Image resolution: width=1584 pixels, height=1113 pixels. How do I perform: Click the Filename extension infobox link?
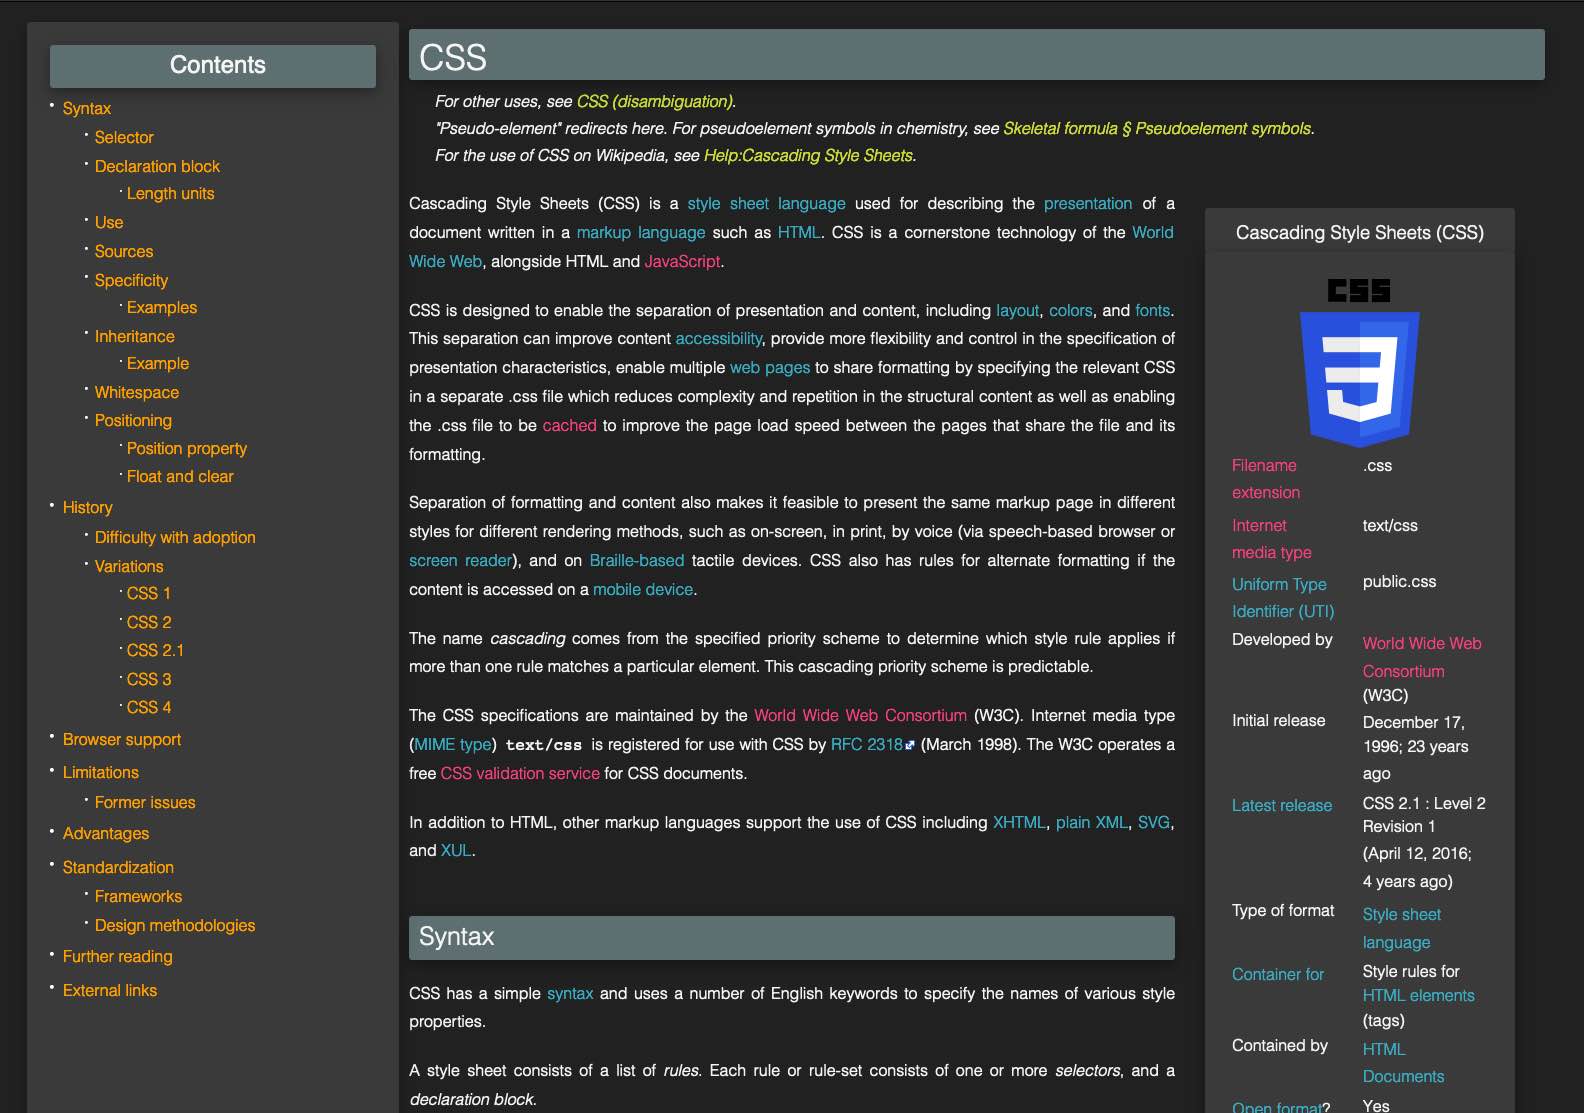(1266, 479)
